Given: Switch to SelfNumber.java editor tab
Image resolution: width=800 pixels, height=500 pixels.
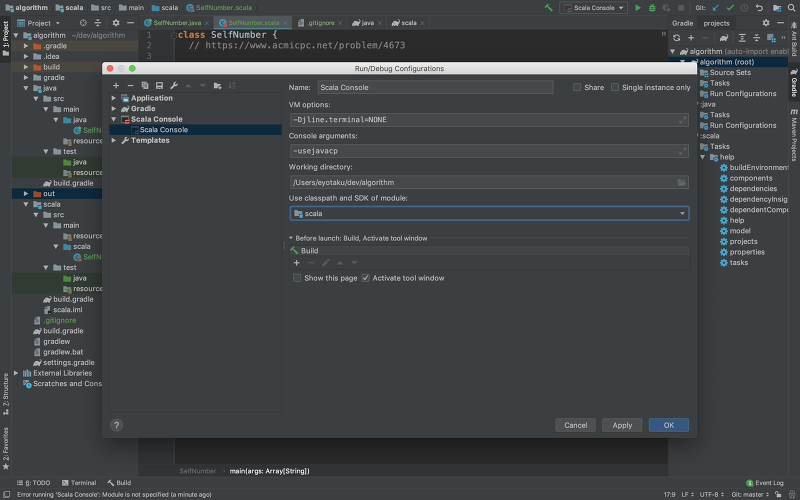Looking at the screenshot, I should 177,23.
